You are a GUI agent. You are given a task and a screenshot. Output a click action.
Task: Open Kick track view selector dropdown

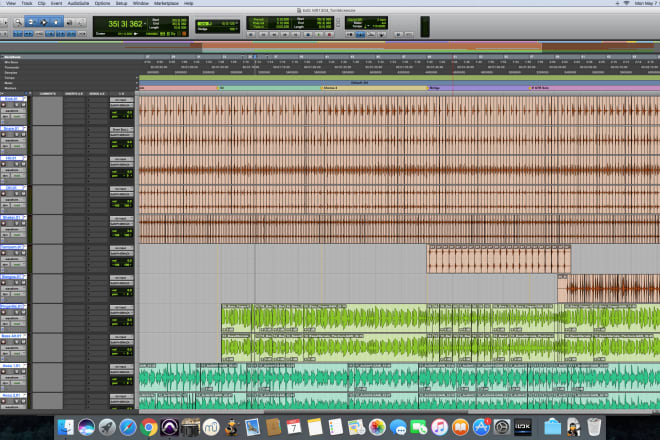pyautogui.click(x=13, y=111)
